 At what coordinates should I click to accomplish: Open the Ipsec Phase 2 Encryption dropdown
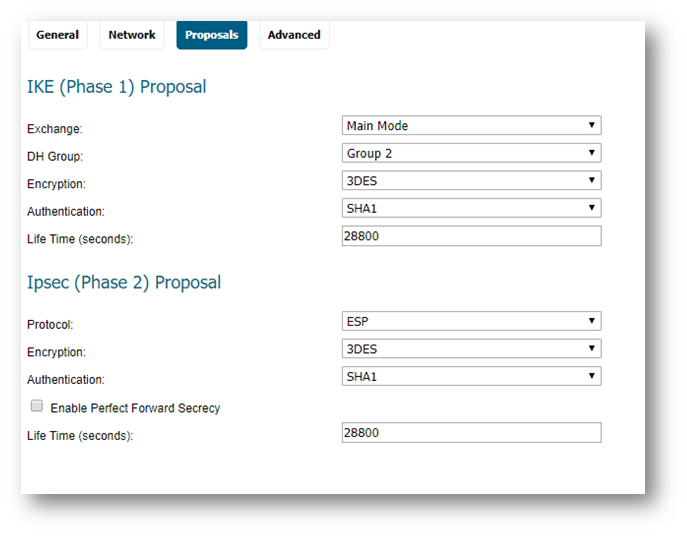(471, 349)
